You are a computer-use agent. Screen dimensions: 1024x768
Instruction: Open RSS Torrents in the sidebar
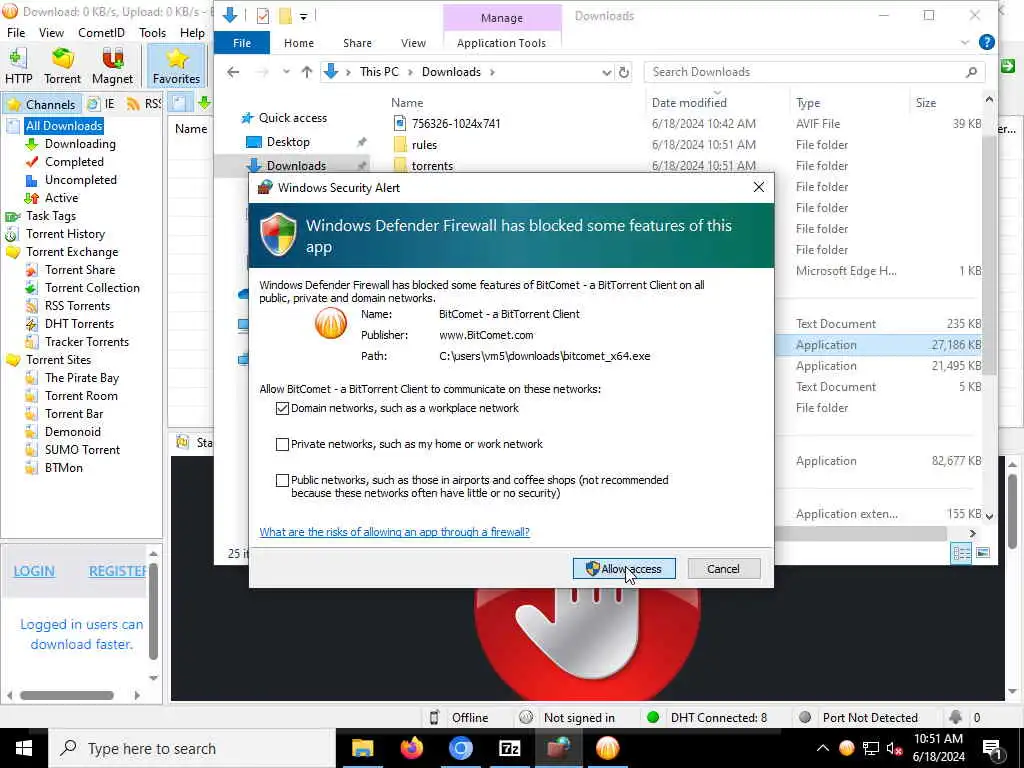[x=77, y=306]
